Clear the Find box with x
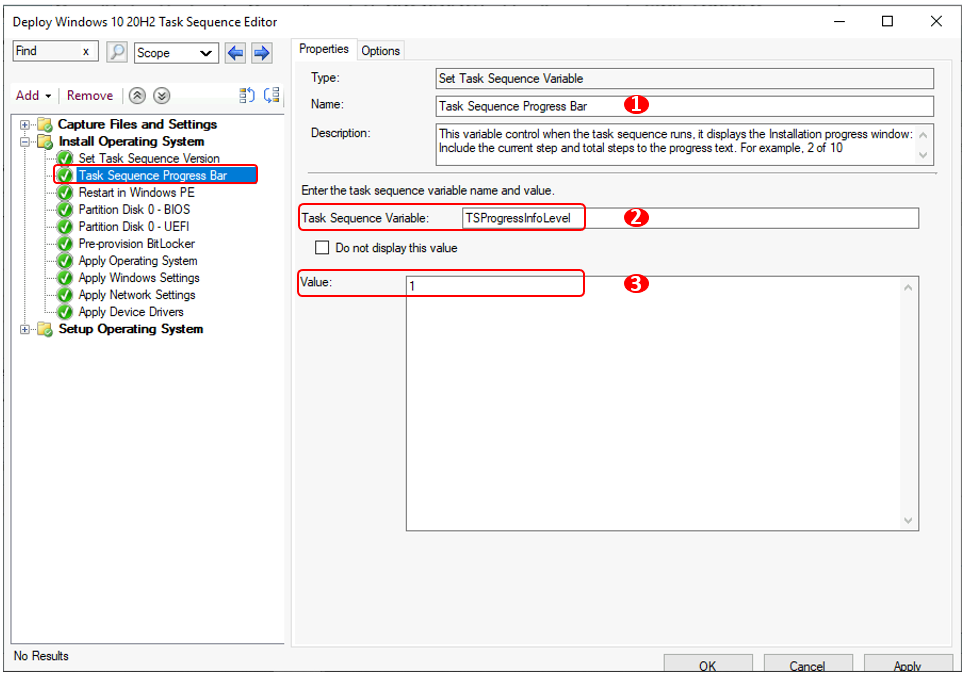This screenshot has width=968, height=675. (x=86, y=51)
